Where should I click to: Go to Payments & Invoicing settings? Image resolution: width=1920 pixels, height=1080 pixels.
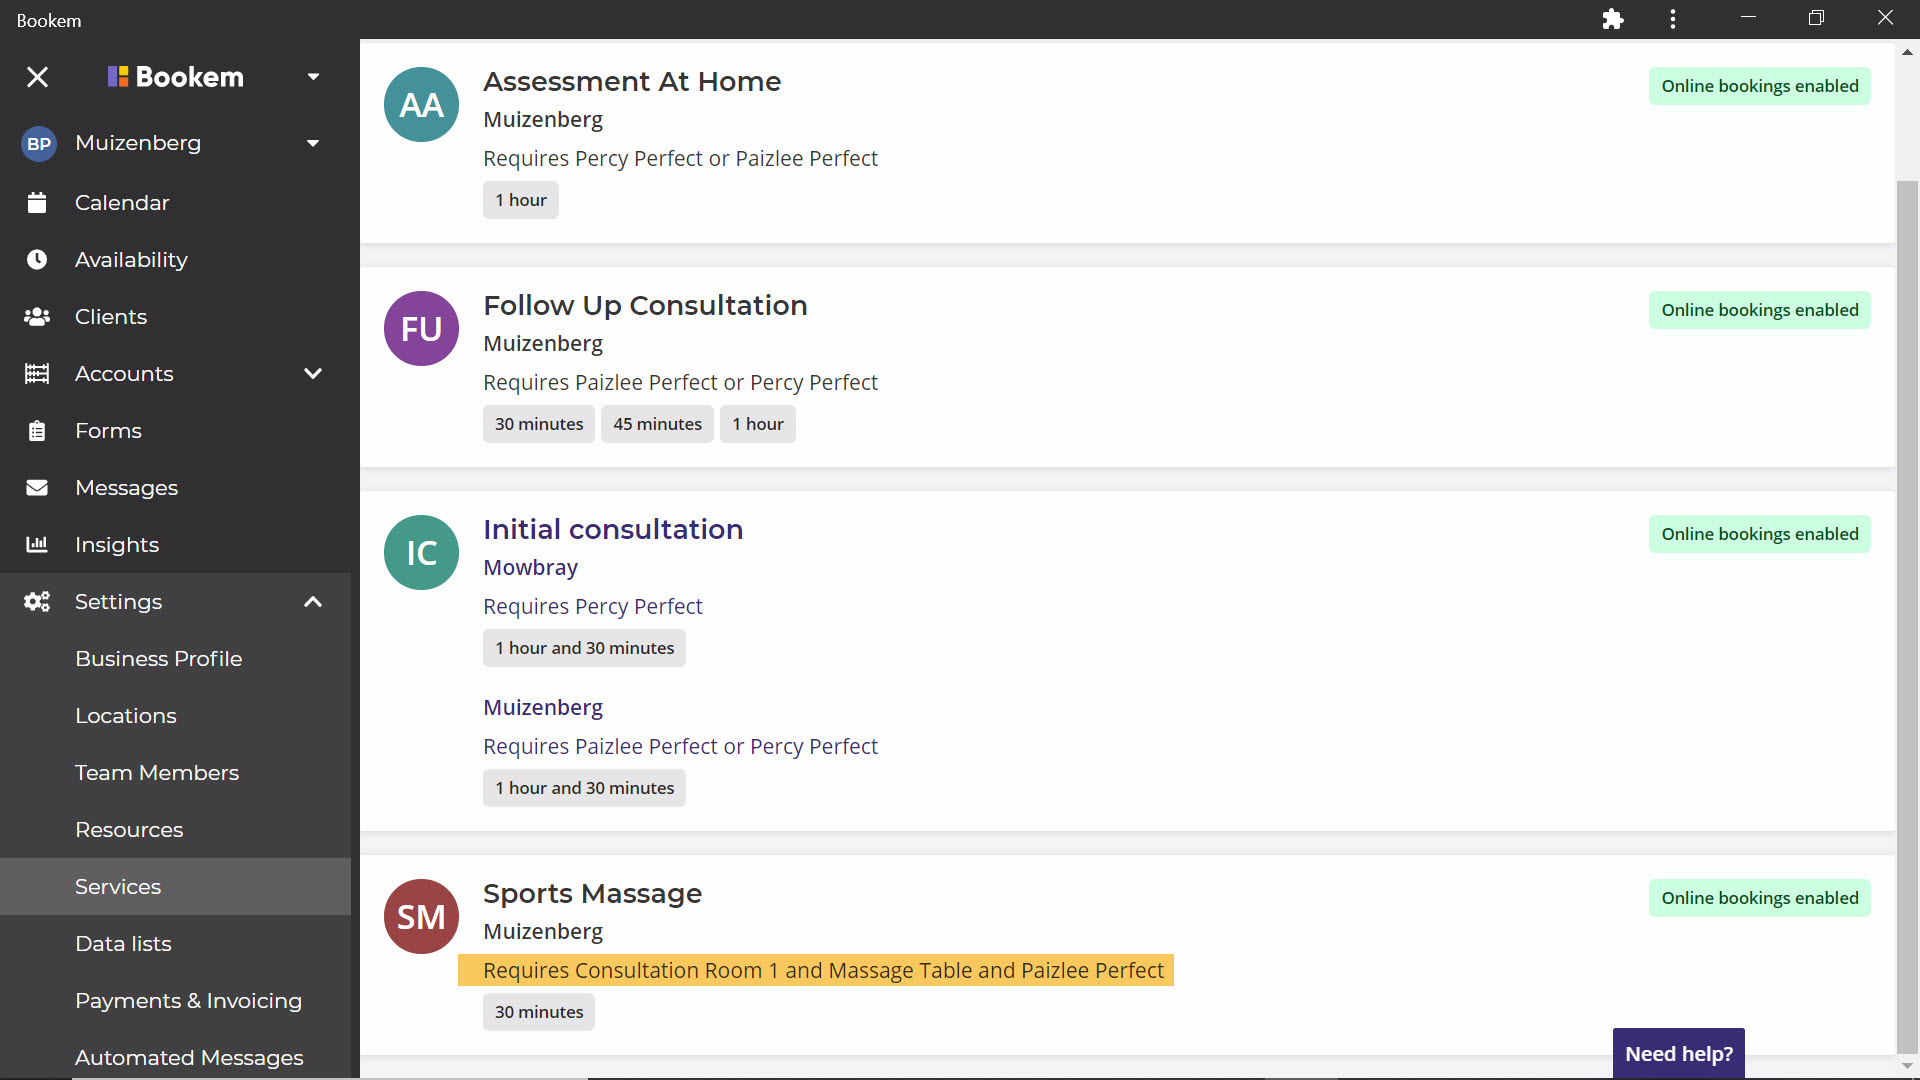pyautogui.click(x=188, y=1001)
